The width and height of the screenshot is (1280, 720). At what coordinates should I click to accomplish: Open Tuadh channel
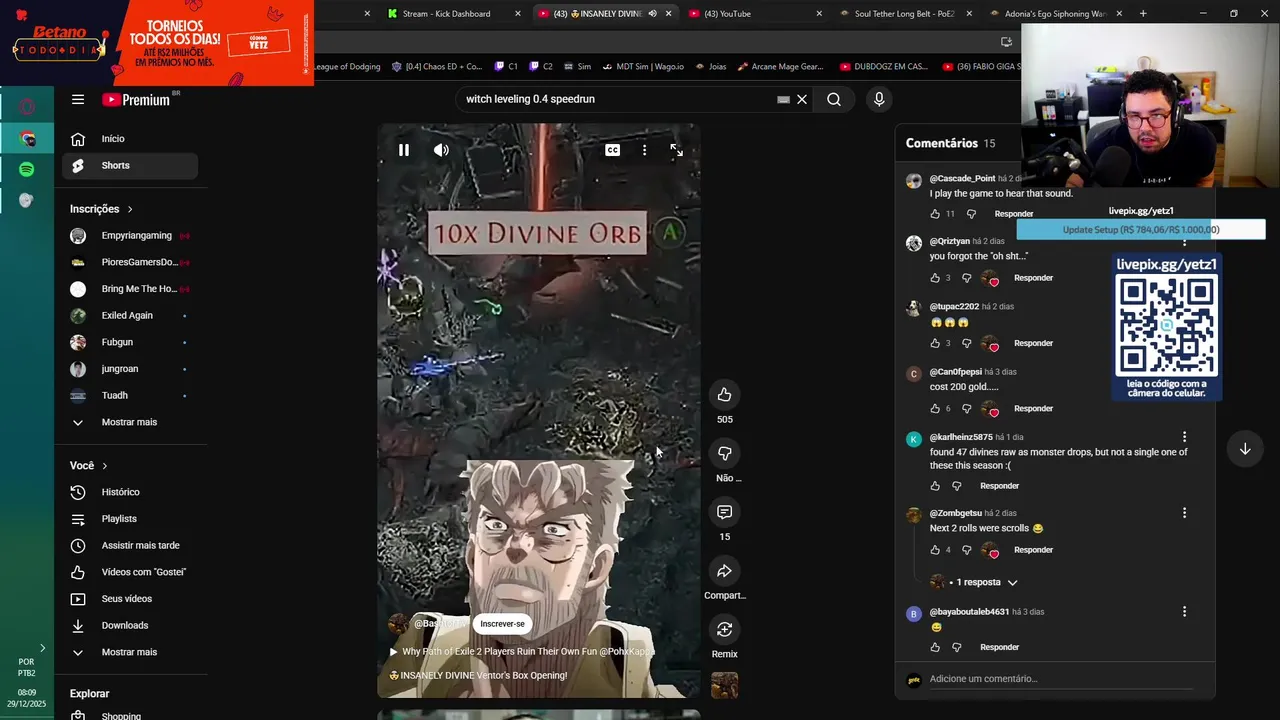tap(130, 396)
